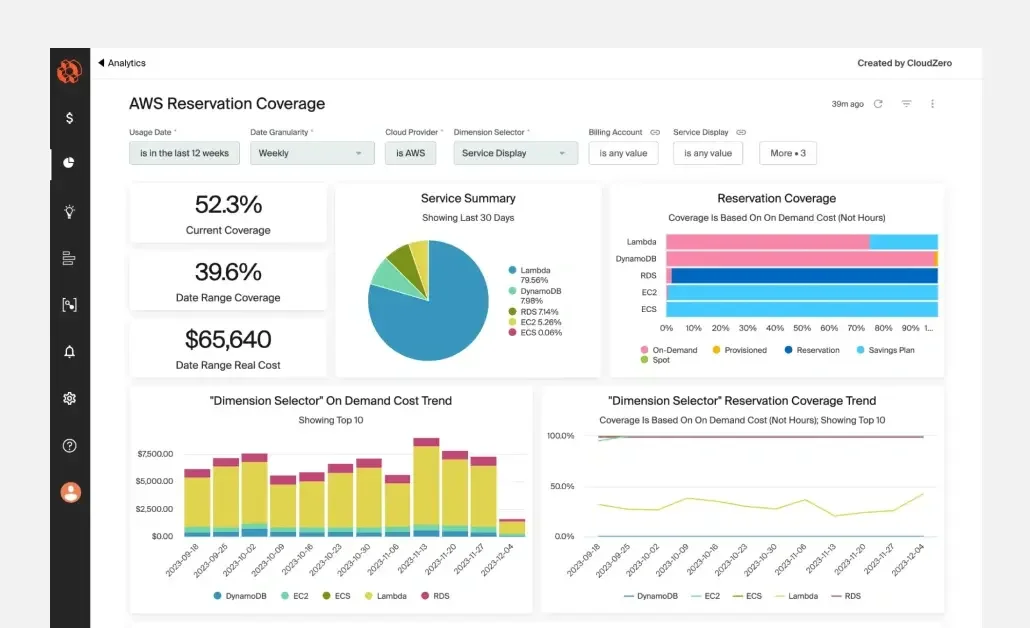Click Created by CloudZero text
The height and width of the screenshot is (628, 1030).
pos(905,63)
